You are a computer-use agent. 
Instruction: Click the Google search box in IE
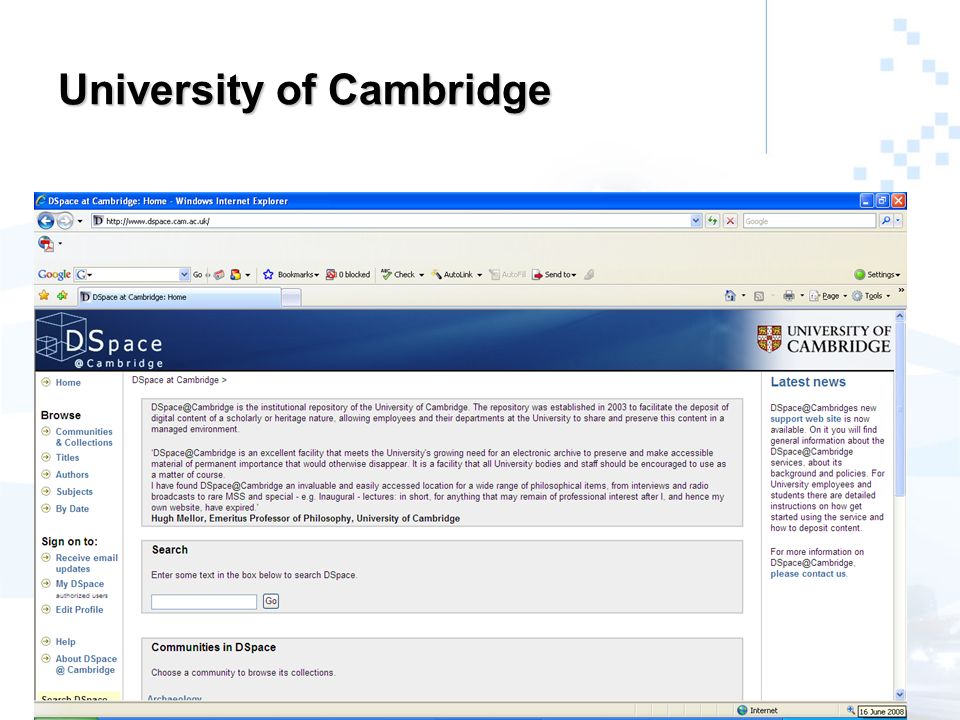pos(809,221)
